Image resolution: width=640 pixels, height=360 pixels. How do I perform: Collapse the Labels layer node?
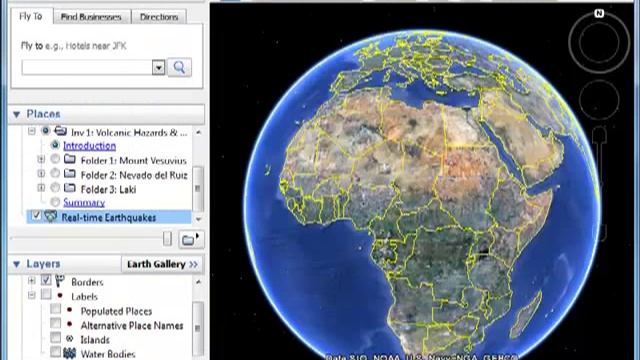32,295
